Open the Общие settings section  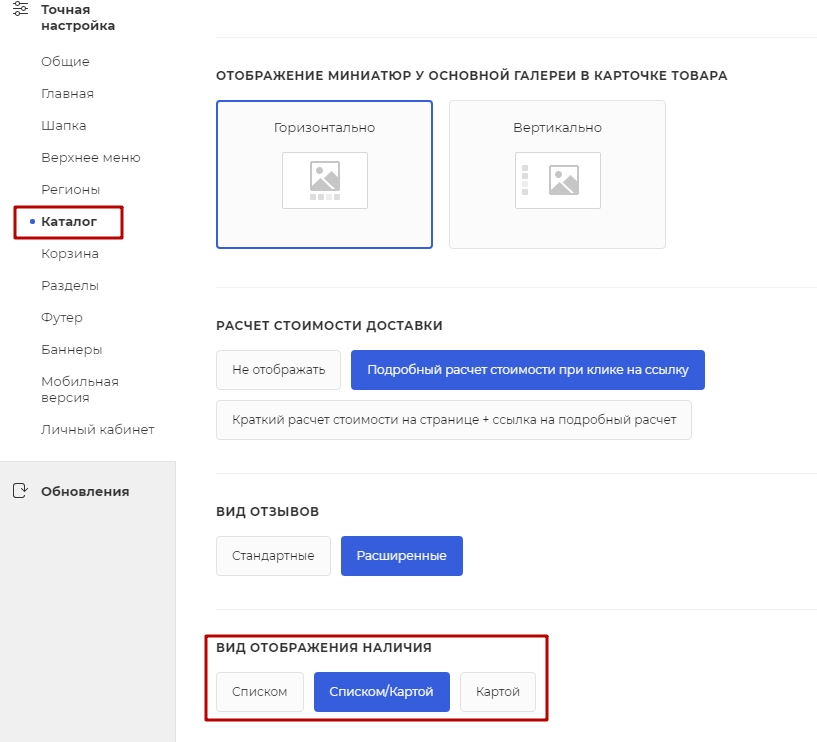(65, 61)
